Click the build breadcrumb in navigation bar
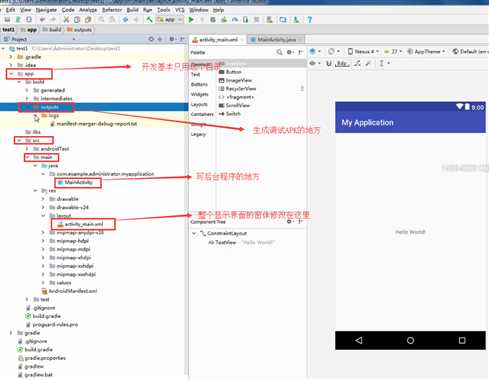 (x=52, y=29)
